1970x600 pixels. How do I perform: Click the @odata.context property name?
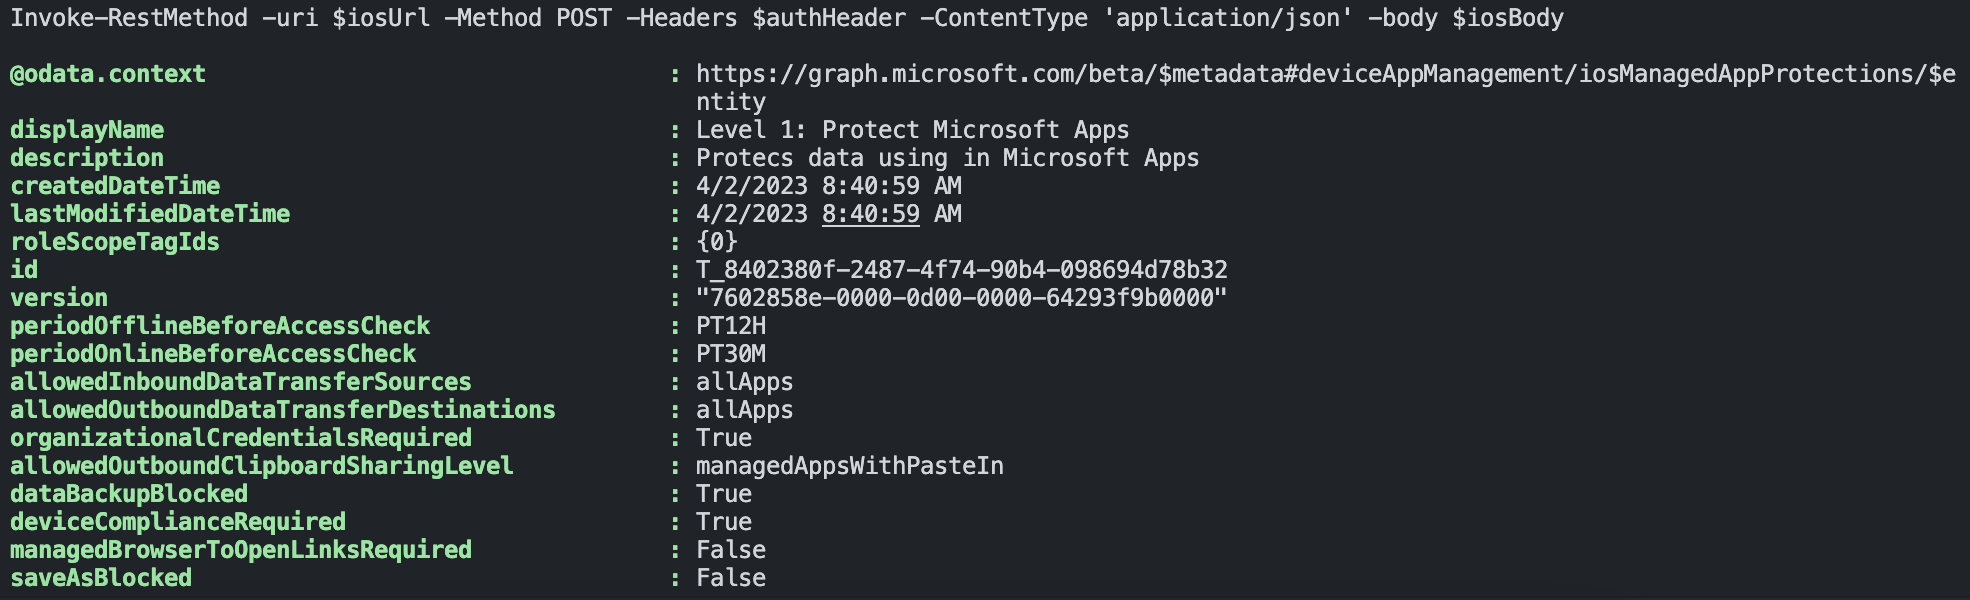point(108,74)
